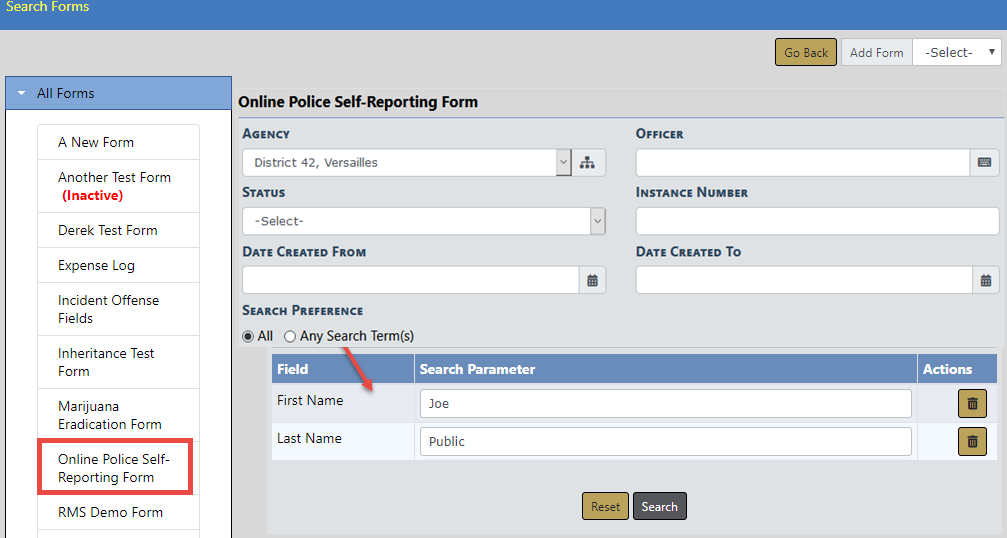Open the Date Created From calendar picker
The height and width of the screenshot is (538, 1007).
(x=592, y=281)
